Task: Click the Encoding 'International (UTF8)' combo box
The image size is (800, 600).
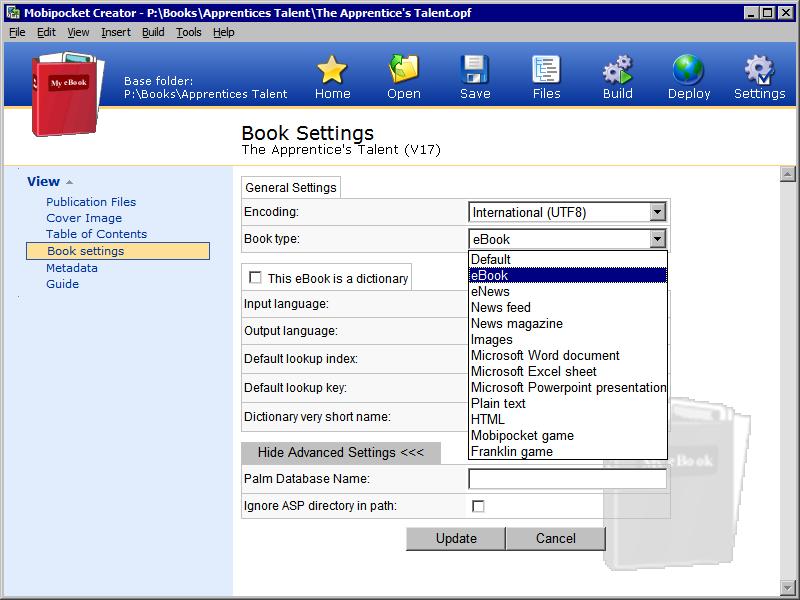Action: click(x=567, y=212)
